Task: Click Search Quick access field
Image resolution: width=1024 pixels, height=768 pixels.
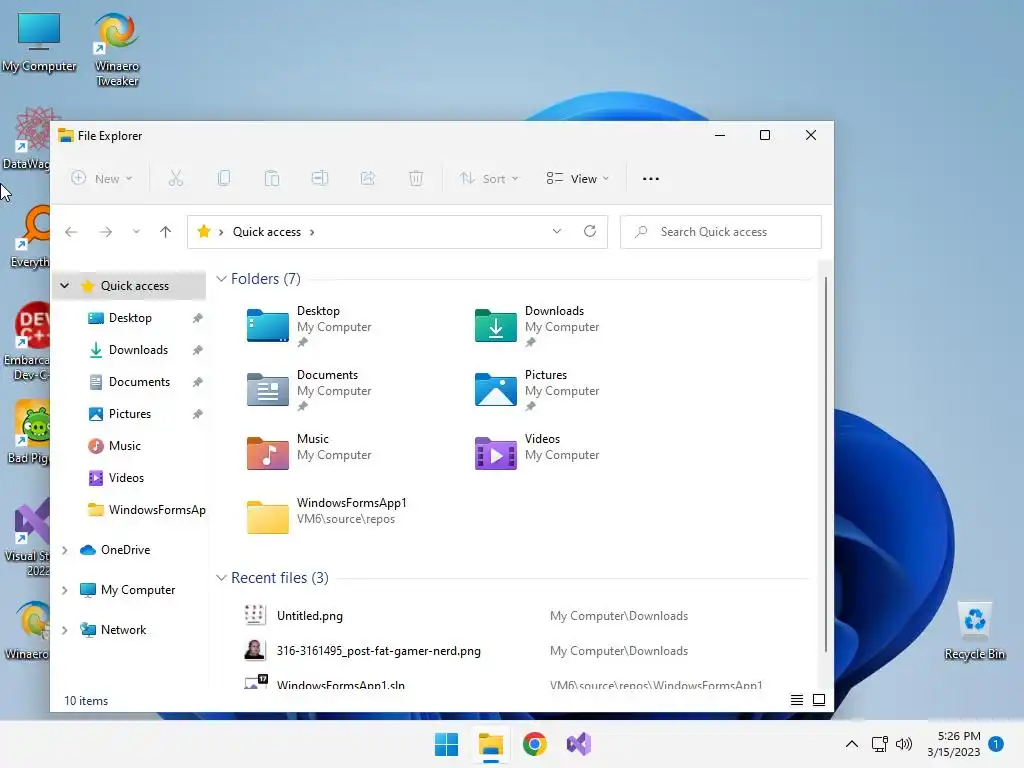Action: click(720, 232)
